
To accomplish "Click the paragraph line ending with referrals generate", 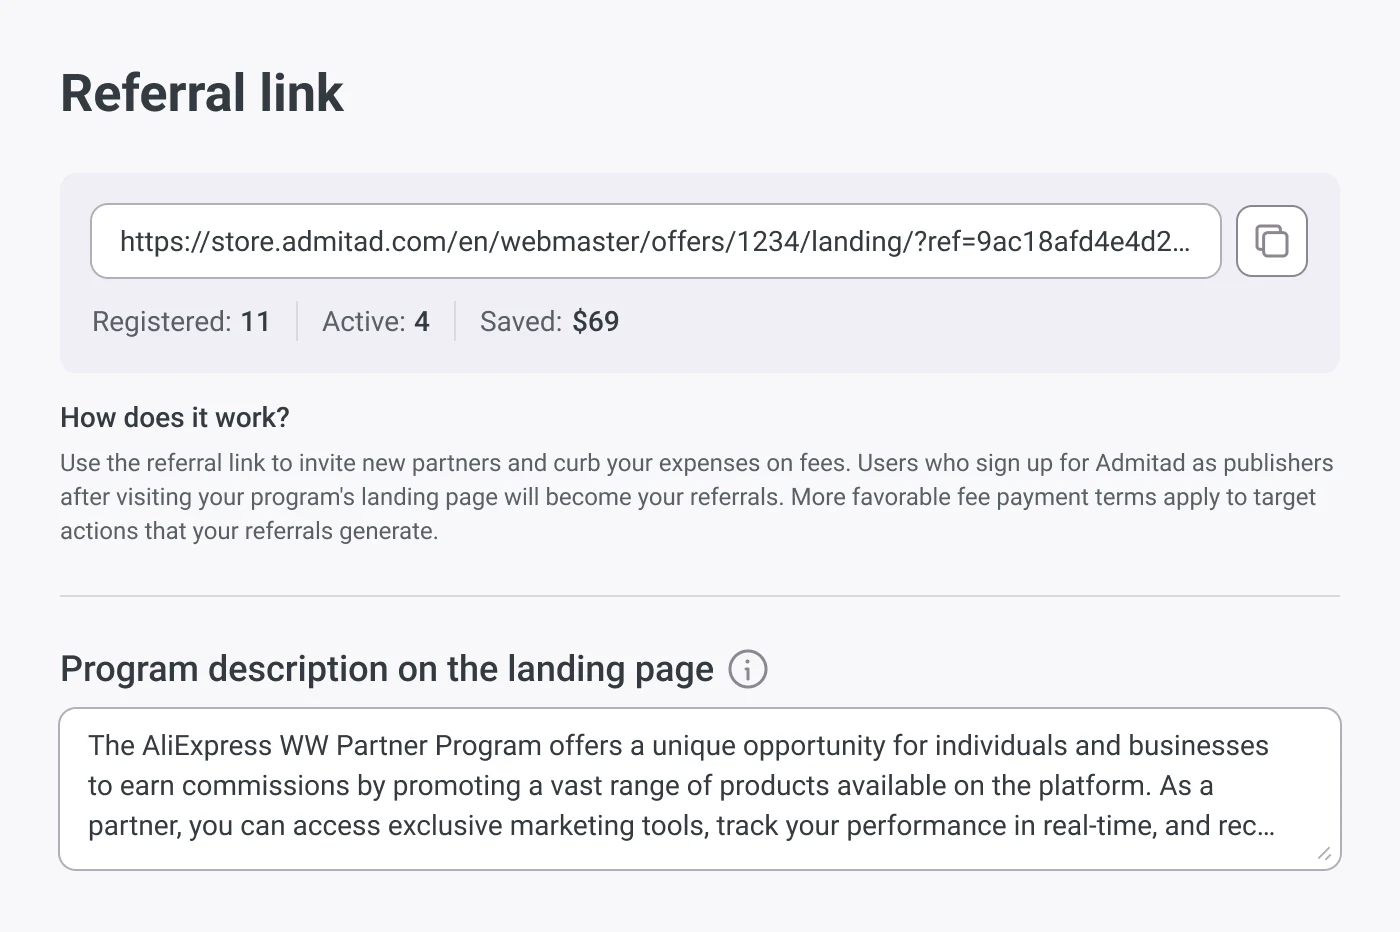I will click(x=249, y=531).
